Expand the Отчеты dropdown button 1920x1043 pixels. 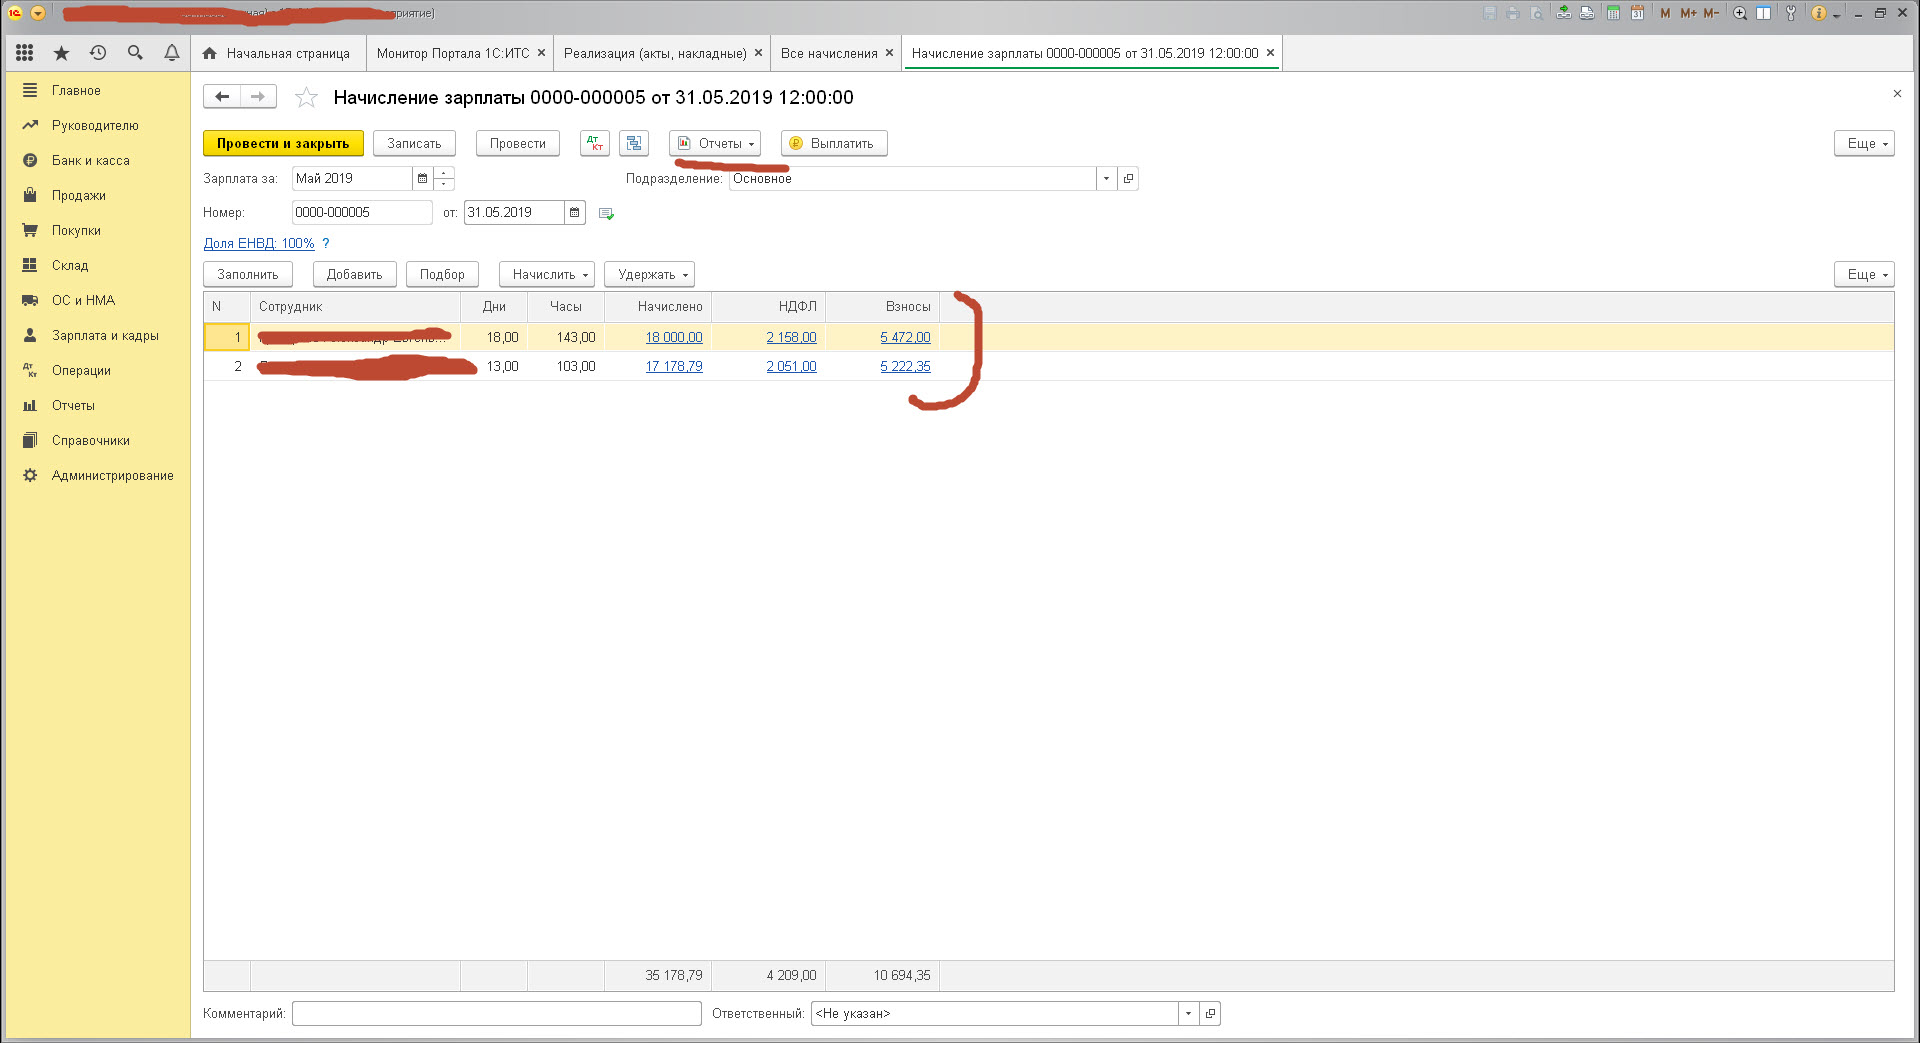715,144
